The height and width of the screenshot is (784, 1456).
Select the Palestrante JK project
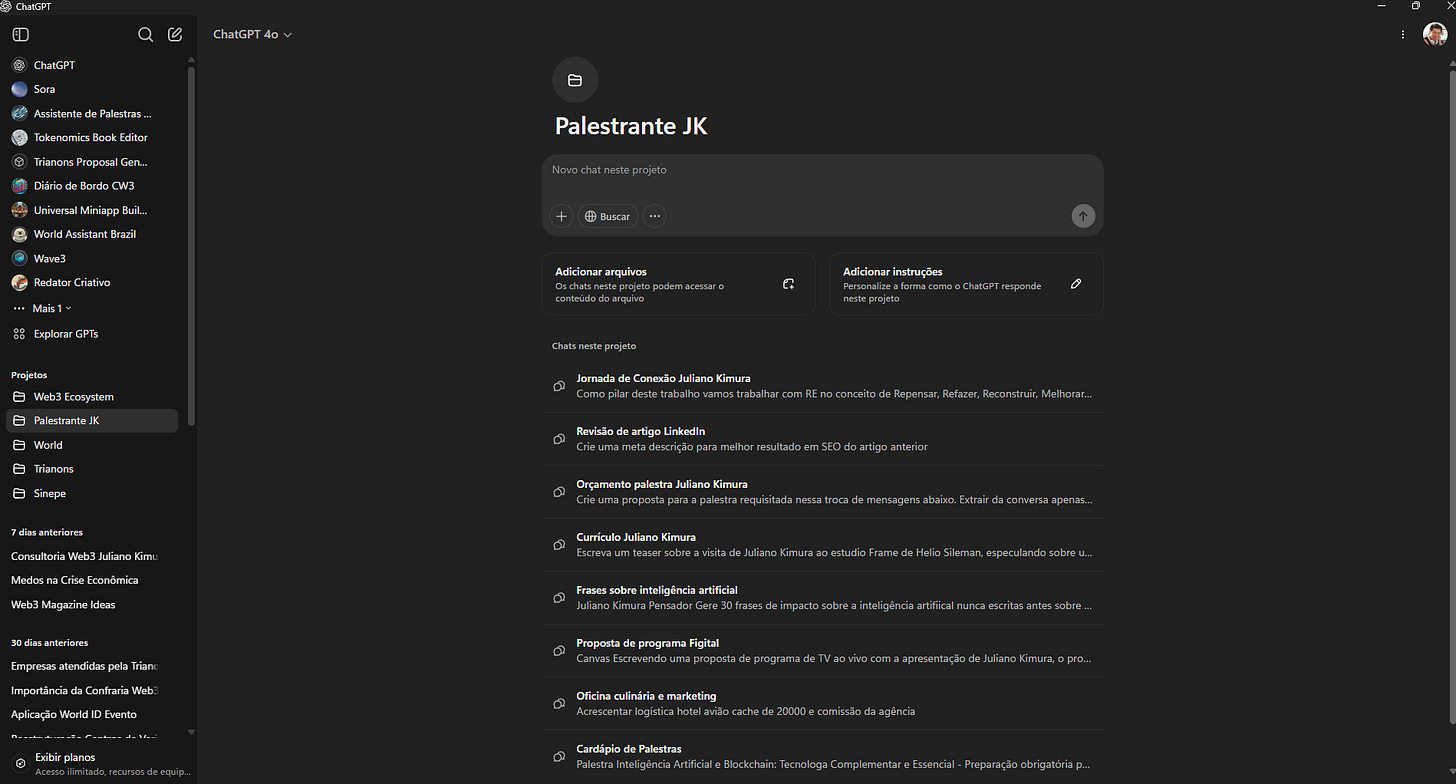(93, 421)
